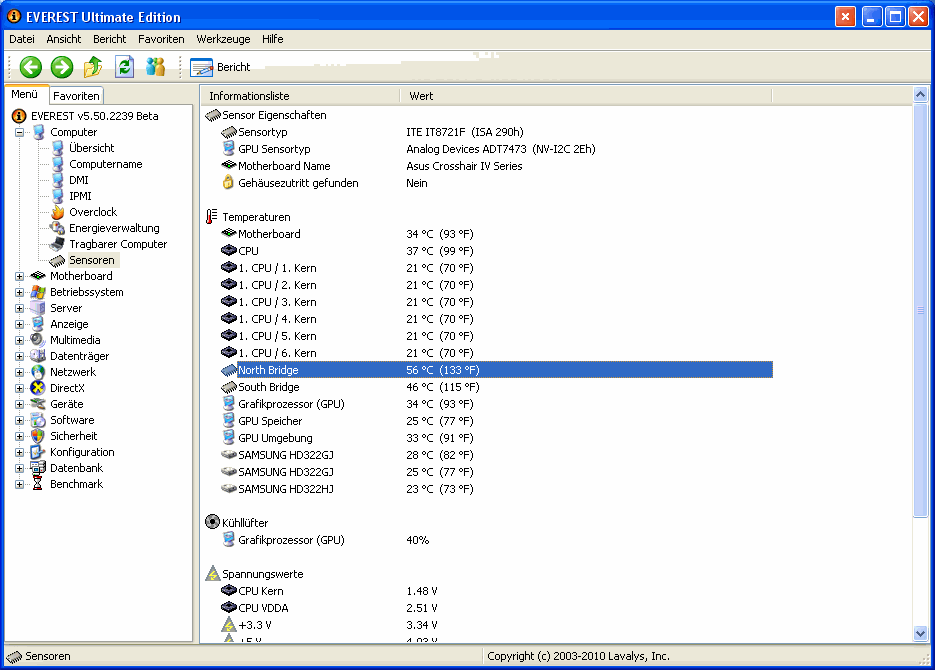Screen dimensions: 935x670
Task: Click the Kühllüfter fan icon
Action: [x=212, y=522]
